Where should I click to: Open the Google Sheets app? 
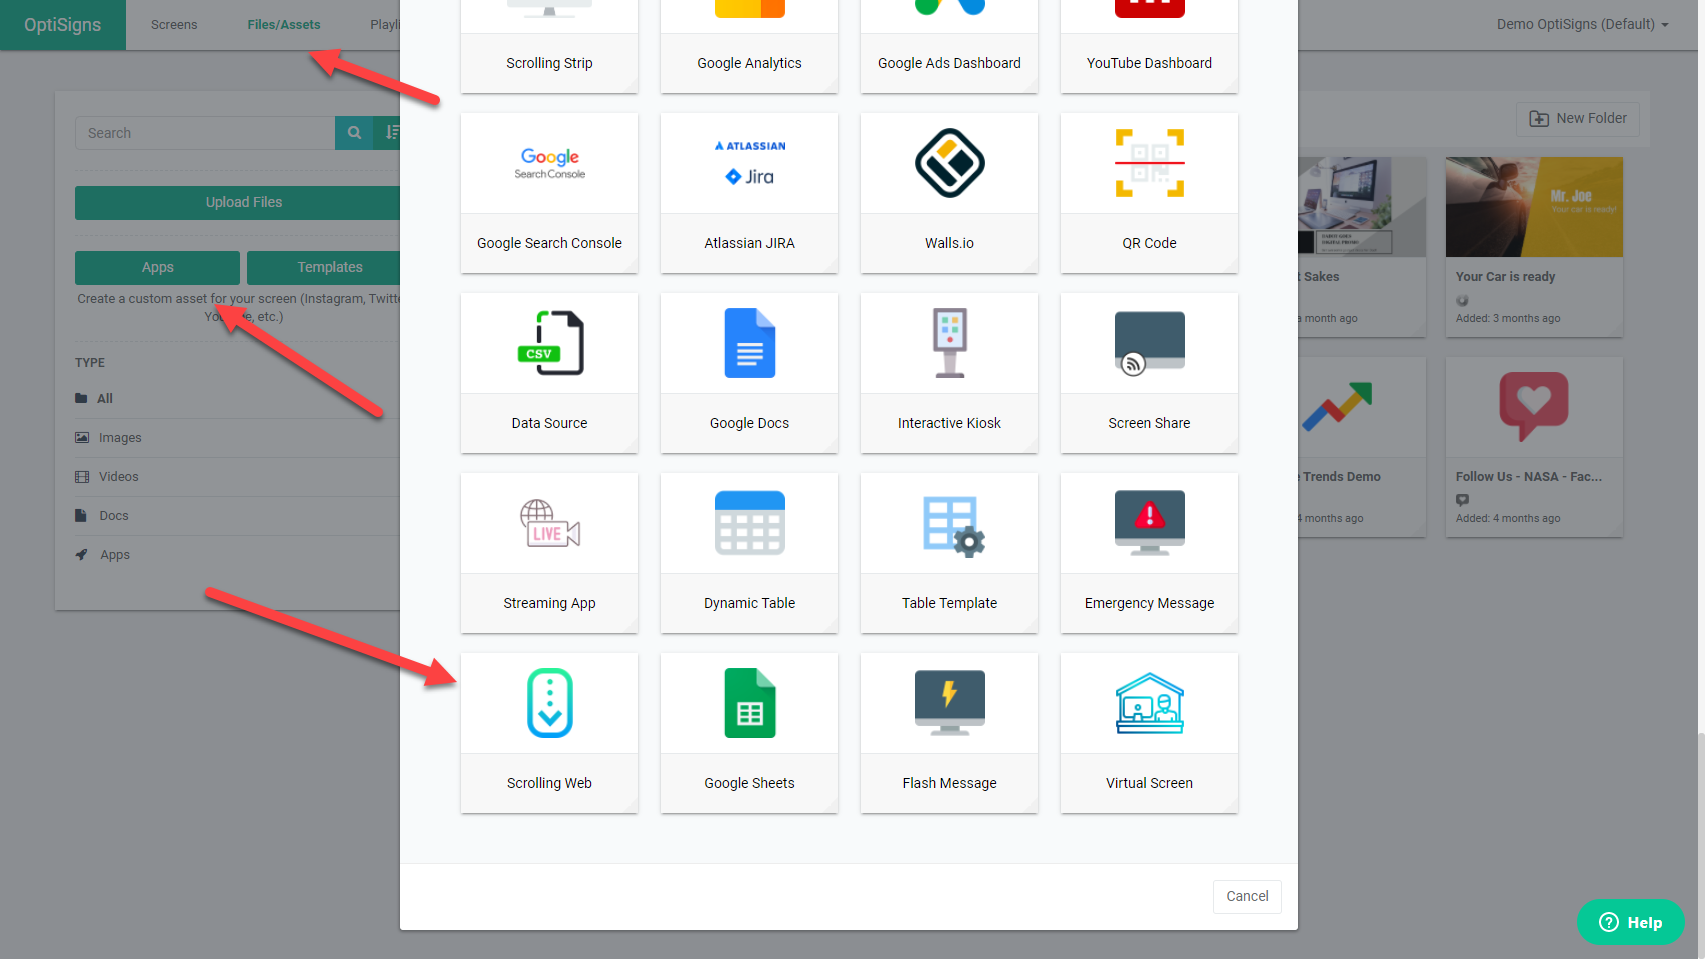coord(749,733)
